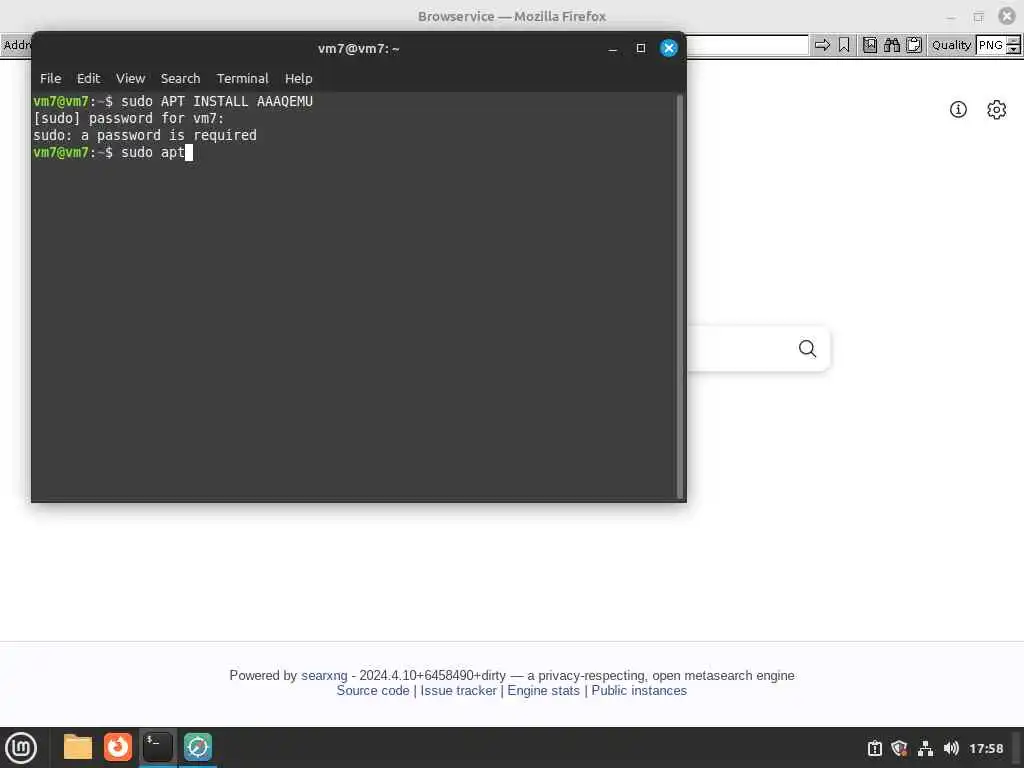1024x768 pixels.
Task: Click the volume speaker tray icon
Action: (x=951, y=748)
